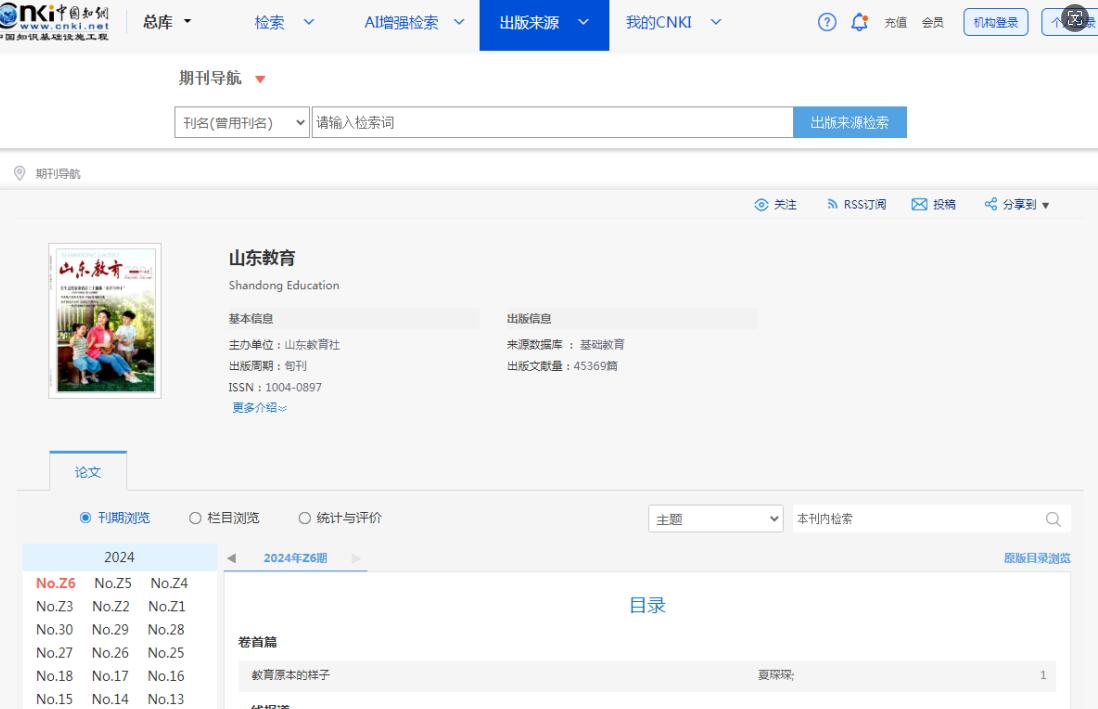Select issue No.30
The image size is (1098, 709).
point(55,629)
